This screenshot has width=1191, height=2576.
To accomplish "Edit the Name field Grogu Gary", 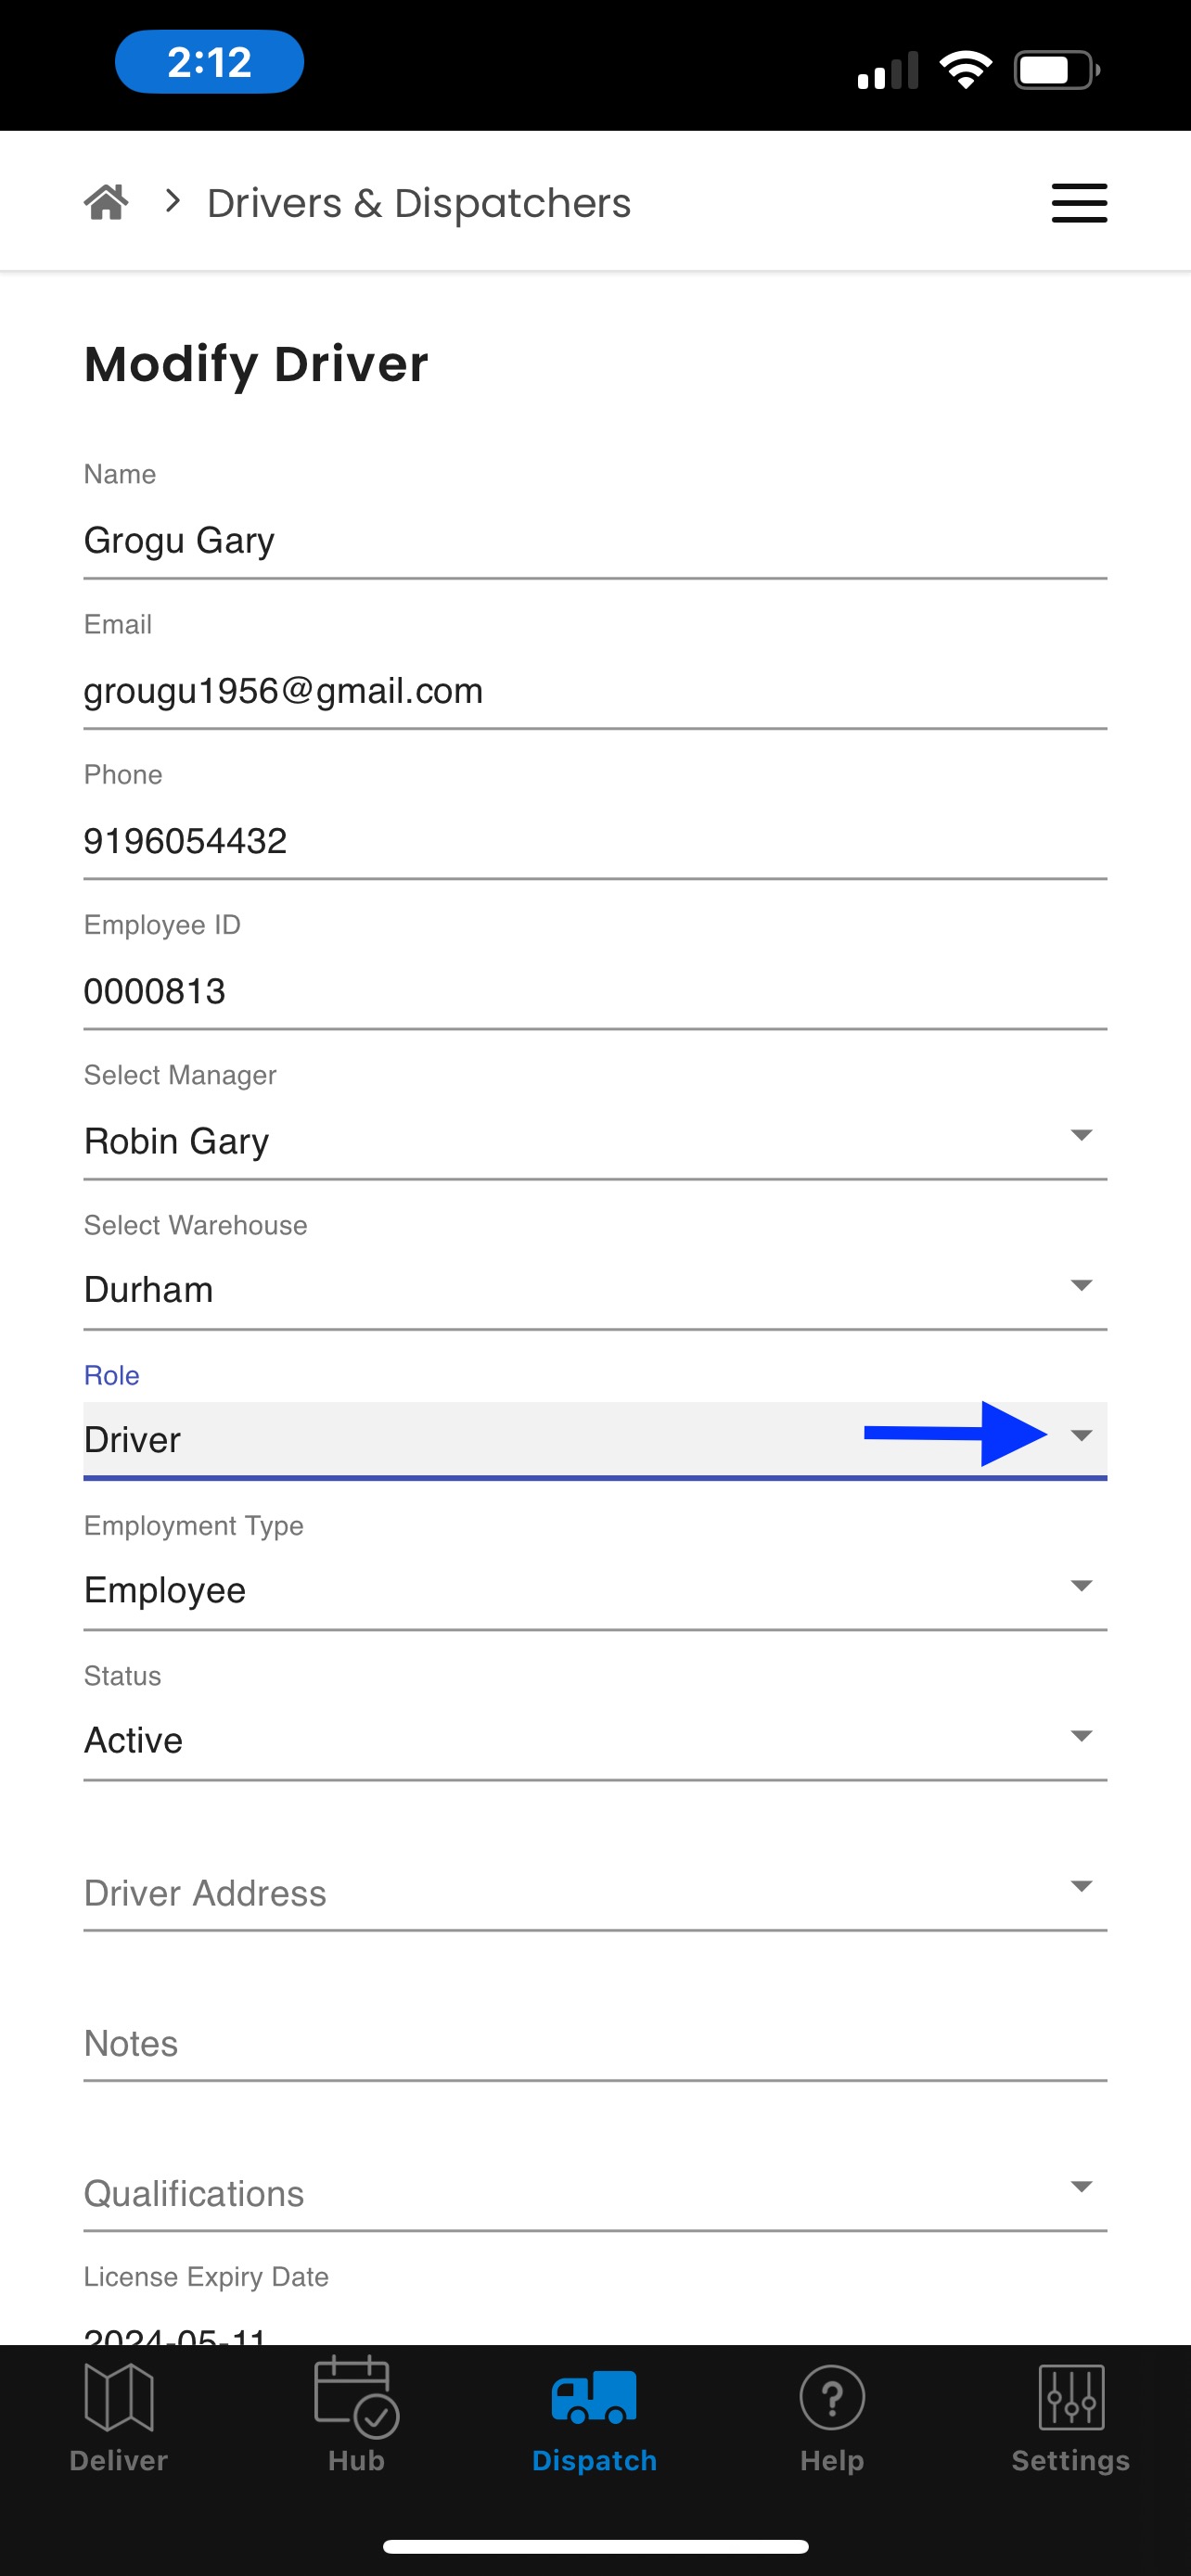I will coord(595,540).
